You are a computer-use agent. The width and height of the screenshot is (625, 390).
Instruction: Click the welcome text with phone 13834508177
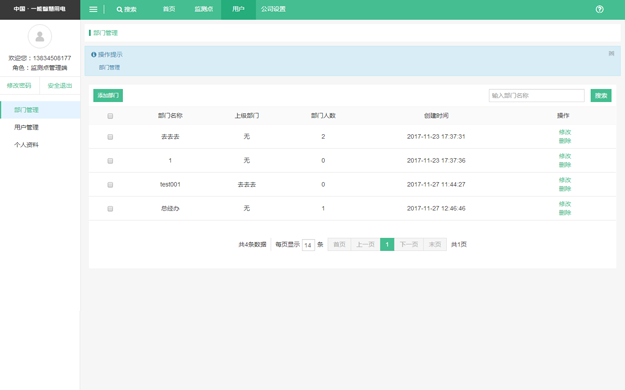click(40, 58)
